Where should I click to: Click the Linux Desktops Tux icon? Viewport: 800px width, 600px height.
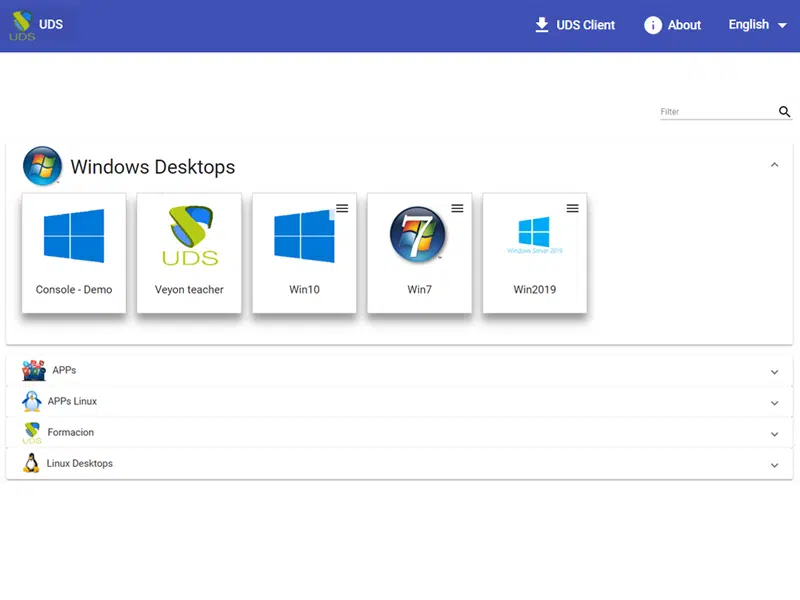point(31,463)
